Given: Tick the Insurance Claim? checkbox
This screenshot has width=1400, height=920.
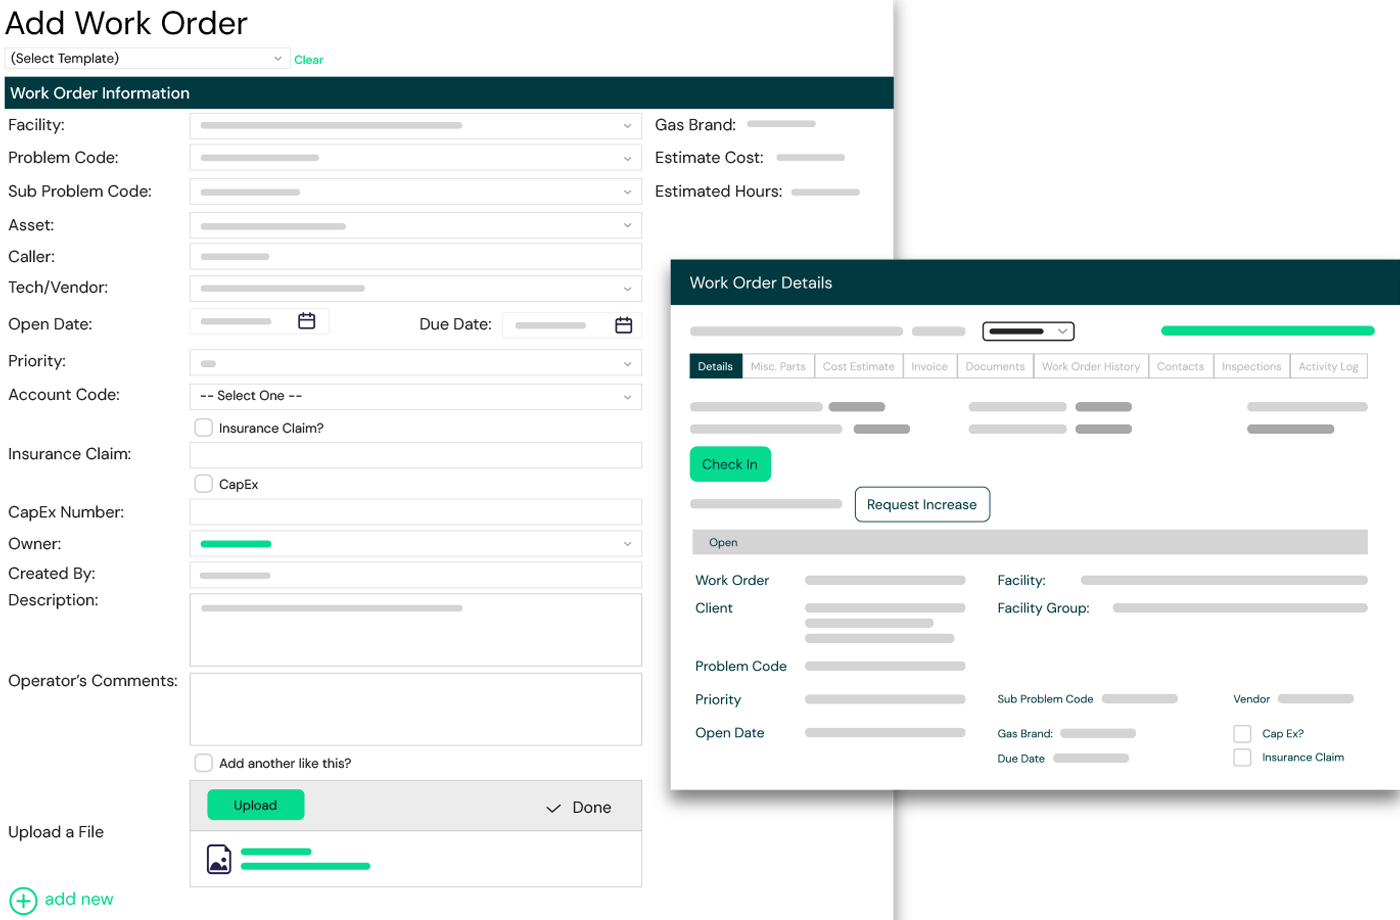Looking at the screenshot, I should 204,428.
